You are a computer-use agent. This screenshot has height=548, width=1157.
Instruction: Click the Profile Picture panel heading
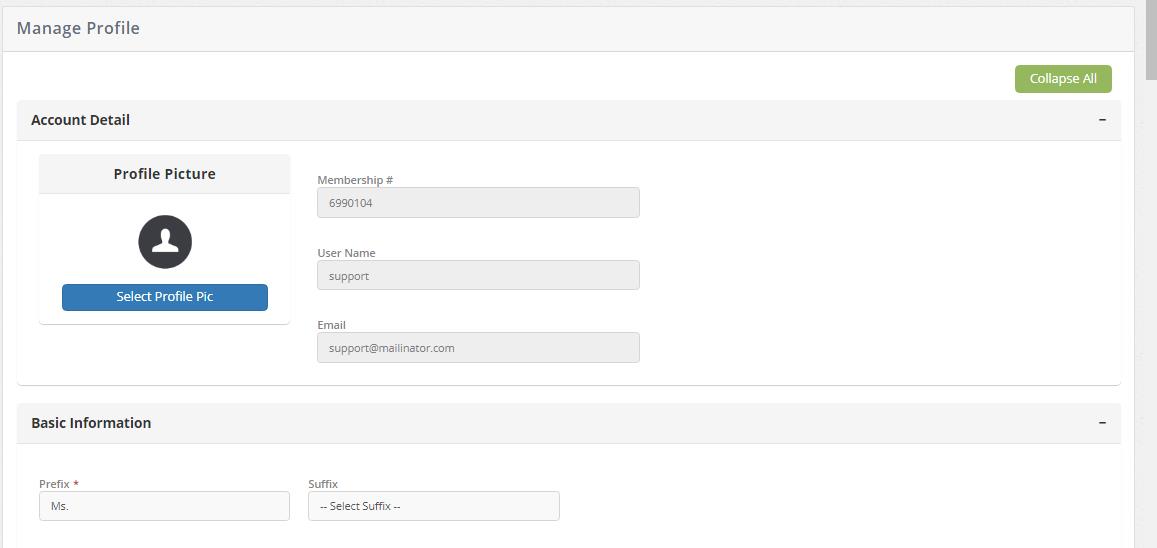point(164,174)
